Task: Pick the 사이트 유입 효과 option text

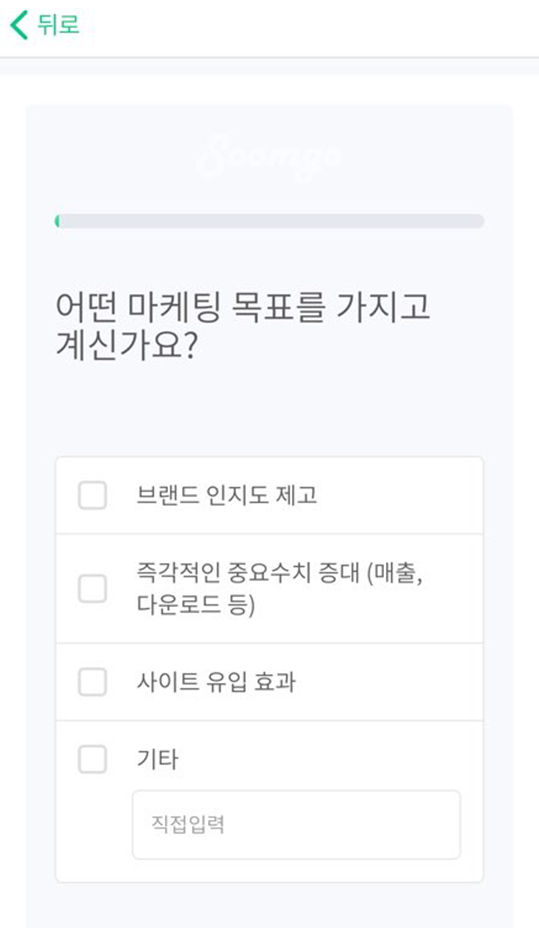Action: click(216, 682)
